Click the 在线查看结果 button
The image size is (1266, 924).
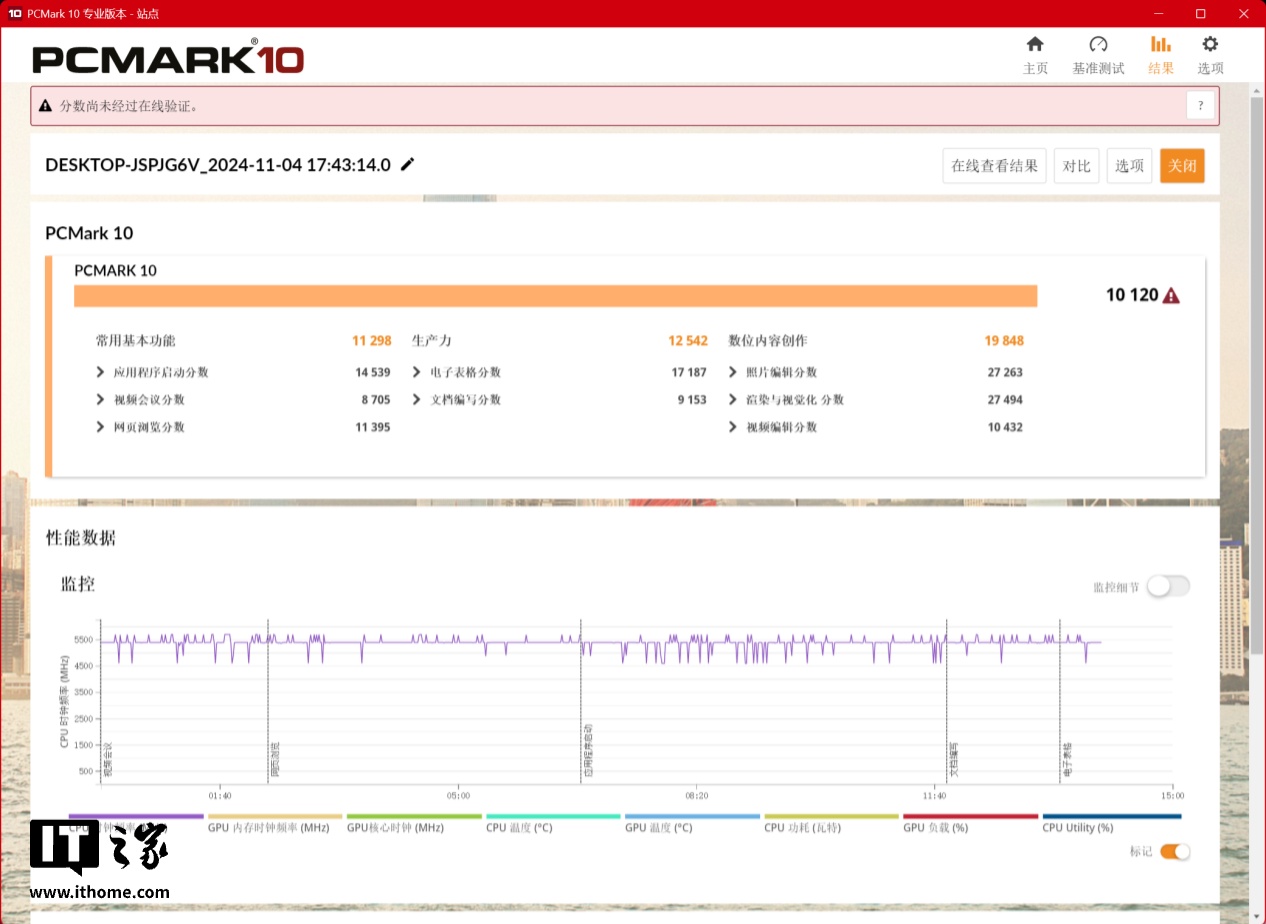coord(994,166)
